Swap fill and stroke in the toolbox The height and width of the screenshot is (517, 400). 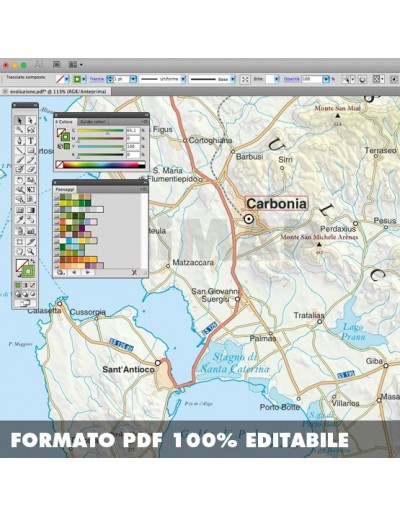(x=33, y=261)
